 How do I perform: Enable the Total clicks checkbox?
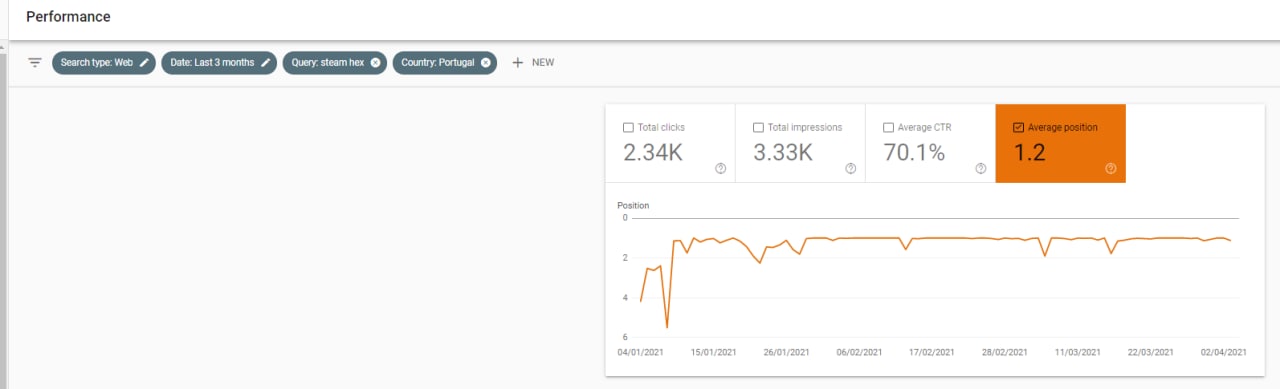(628, 128)
